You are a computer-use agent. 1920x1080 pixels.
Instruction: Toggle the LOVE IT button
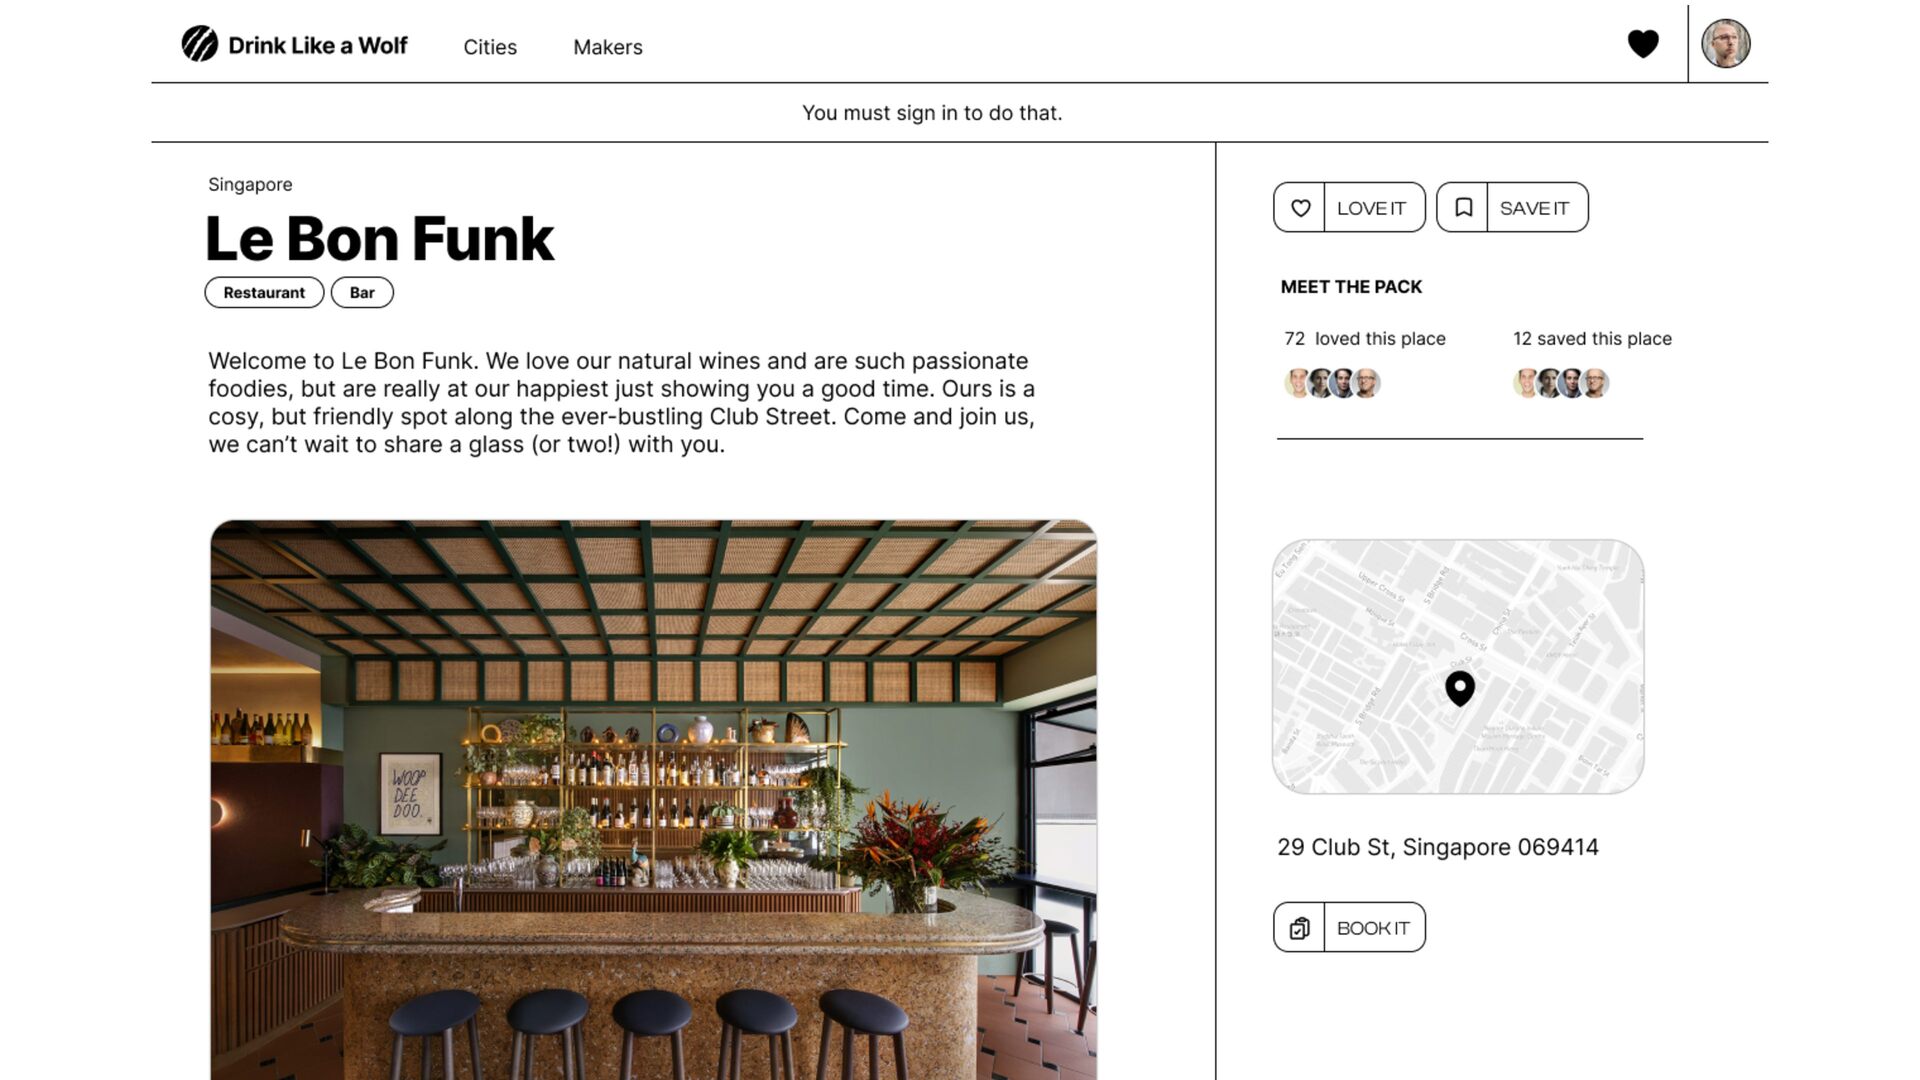point(1349,207)
